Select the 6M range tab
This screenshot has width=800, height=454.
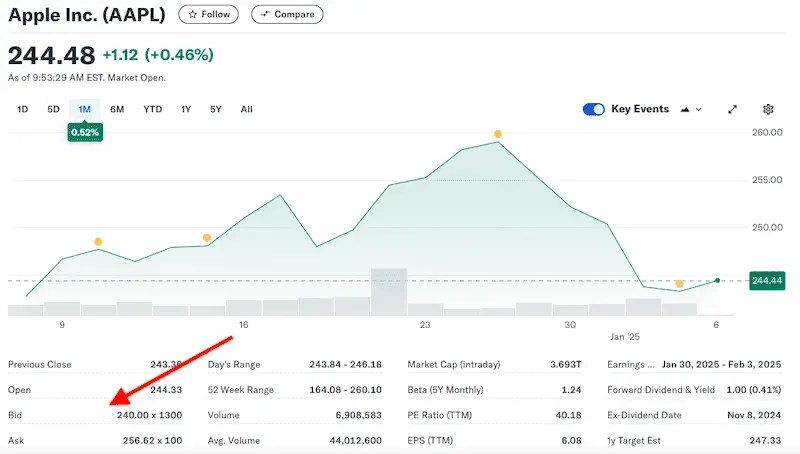(x=117, y=109)
